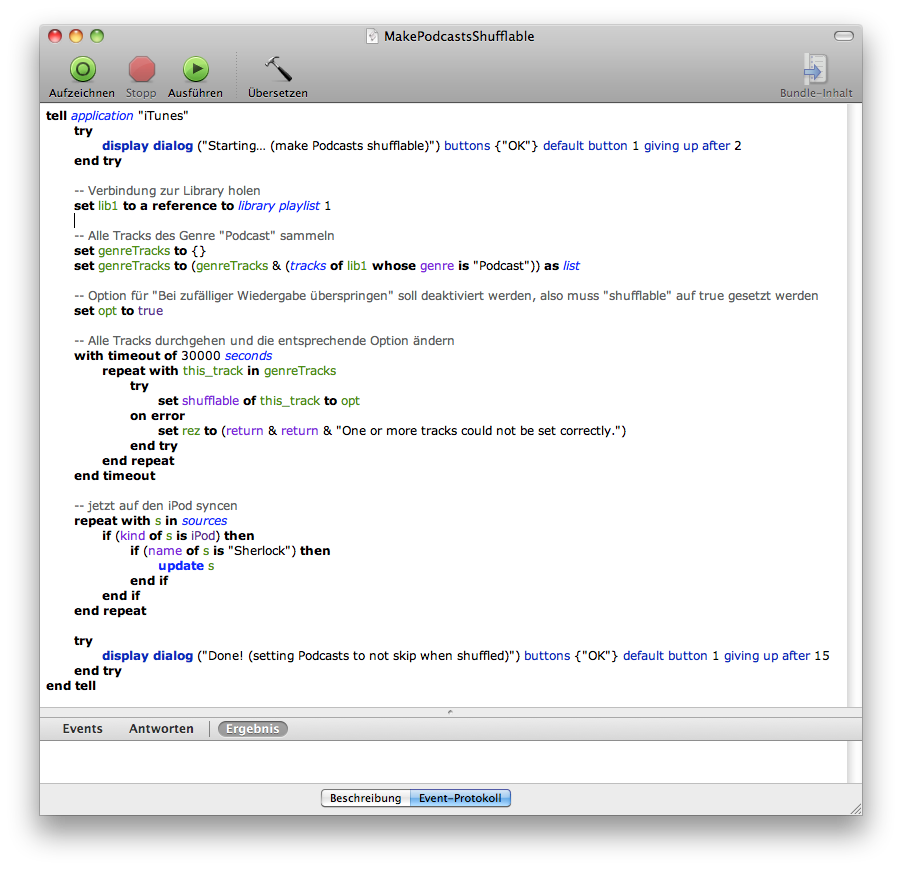Click the line 'set genreTracks to {}'
This screenshot has width=902, height=870.
click(x=140, y=250)
